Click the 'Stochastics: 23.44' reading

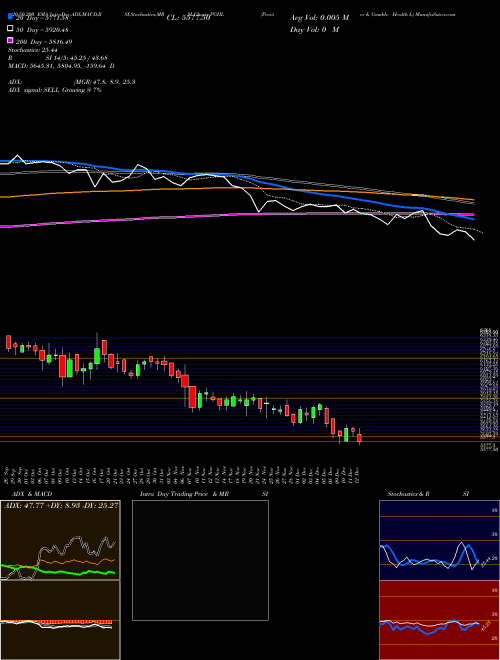tap(31, 50)
